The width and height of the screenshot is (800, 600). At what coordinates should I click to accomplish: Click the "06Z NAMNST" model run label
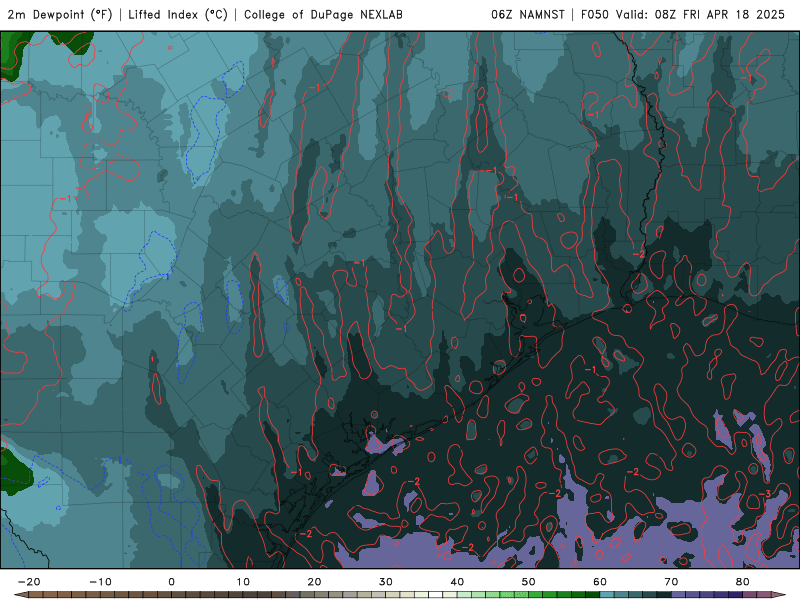coord(528,15)
